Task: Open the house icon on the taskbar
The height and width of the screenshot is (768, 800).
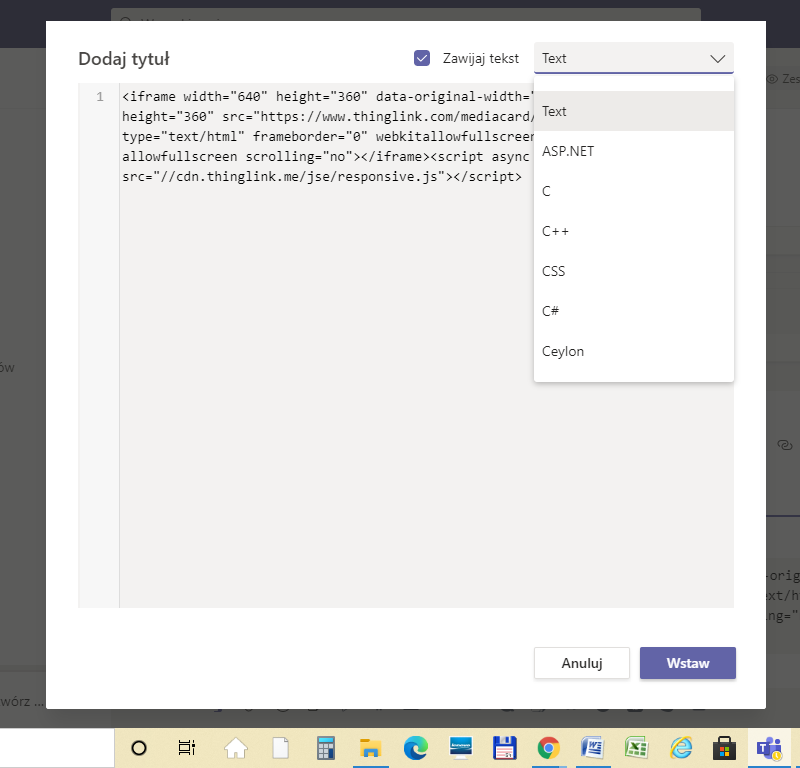Action: (x=236, y=748)
